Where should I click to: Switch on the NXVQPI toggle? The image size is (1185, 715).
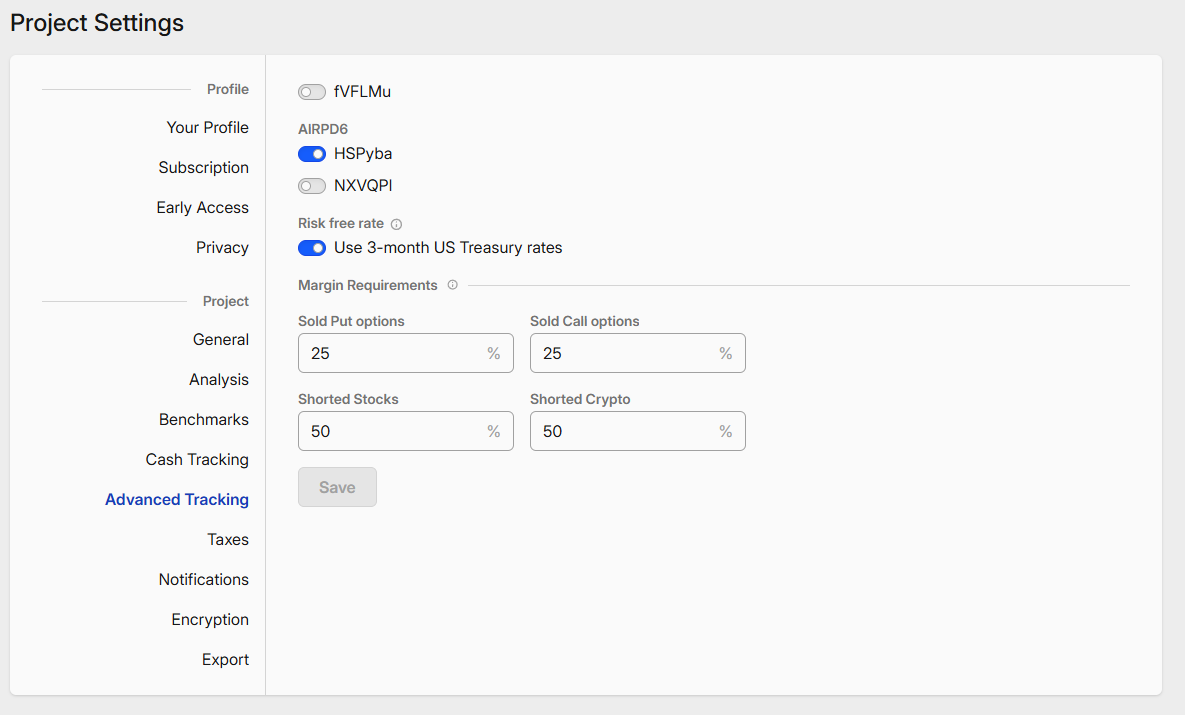[x=312, y=186]
